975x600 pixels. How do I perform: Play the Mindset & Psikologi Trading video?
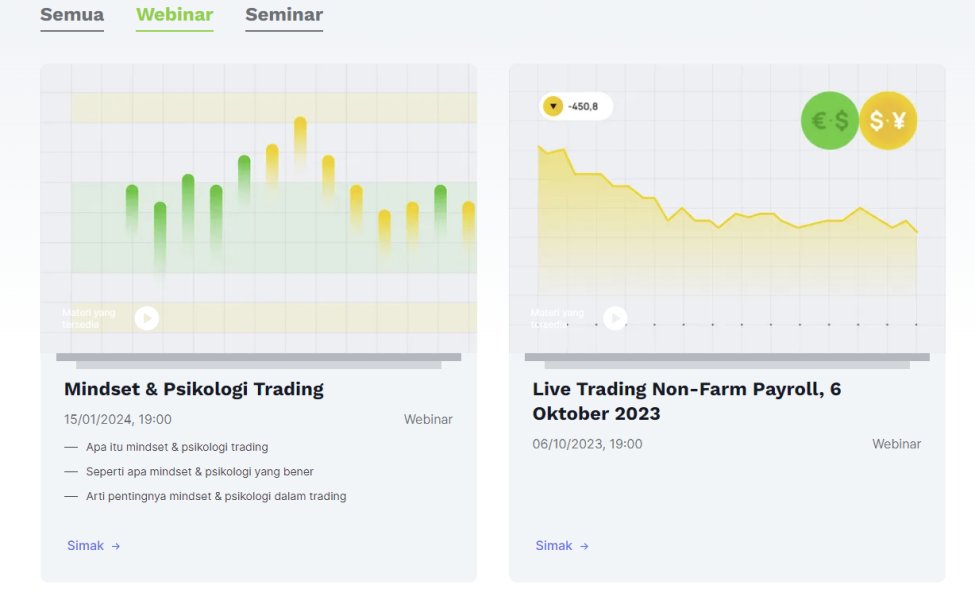click(x=147, y=318)
